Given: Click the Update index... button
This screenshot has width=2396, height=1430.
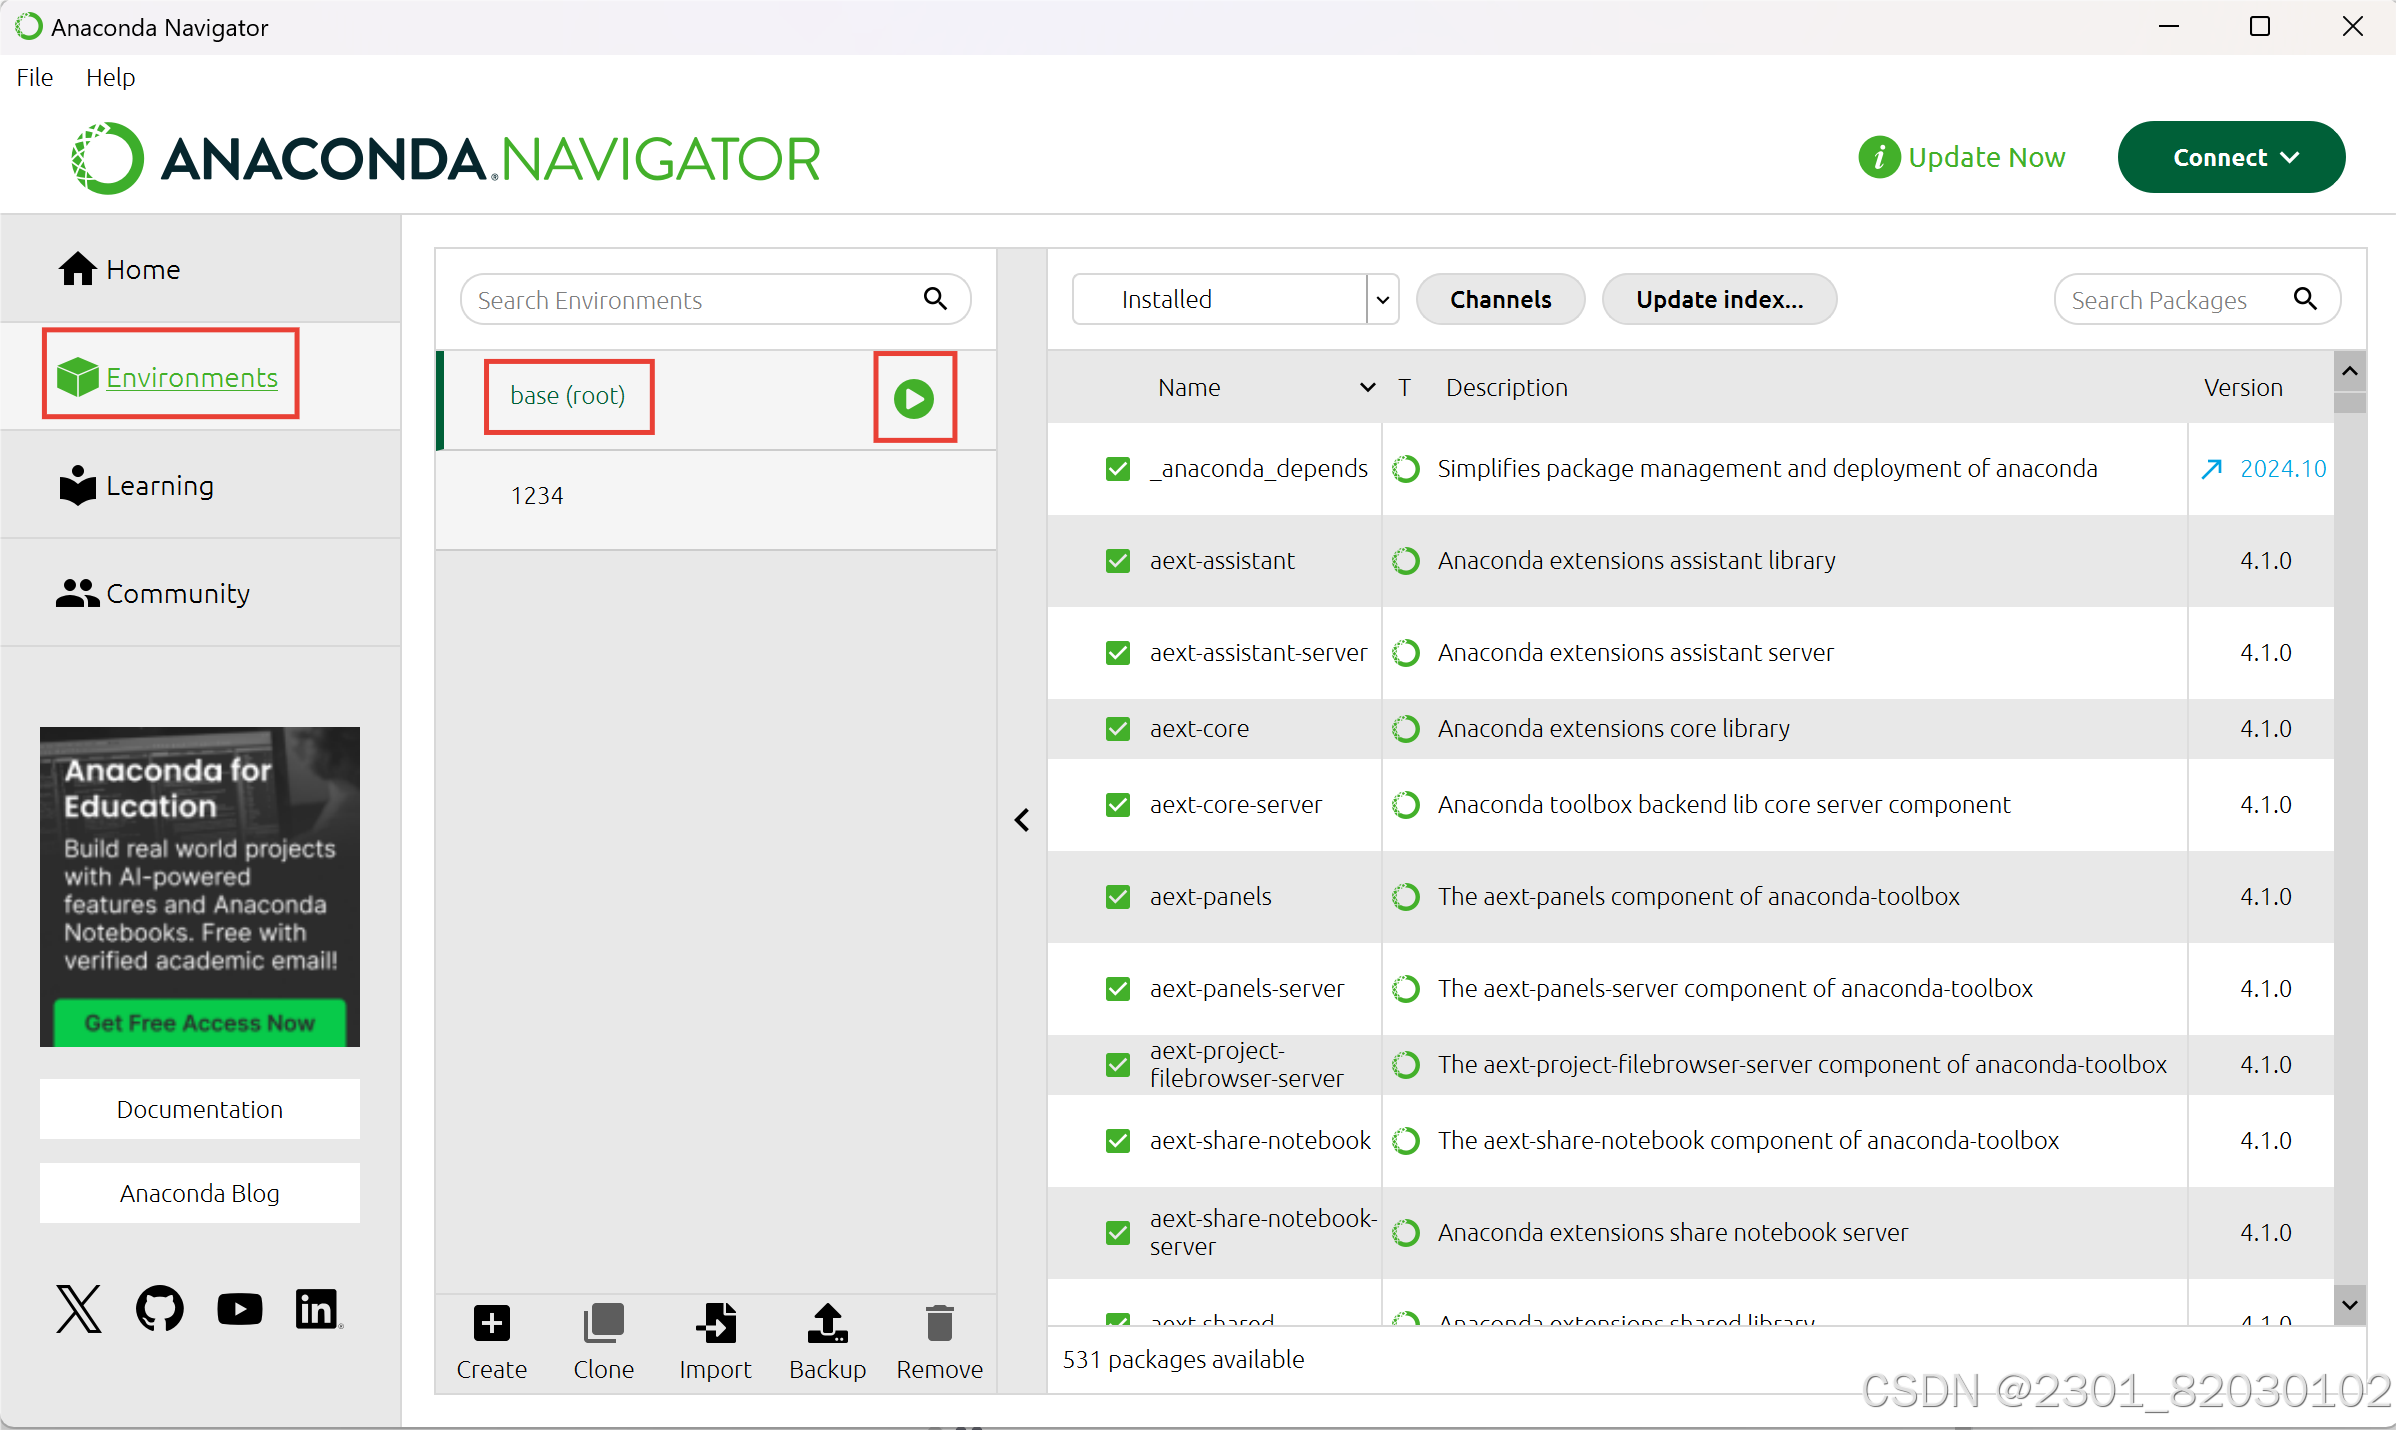Looking at the screenshot, I should [x=1719, y=299].
